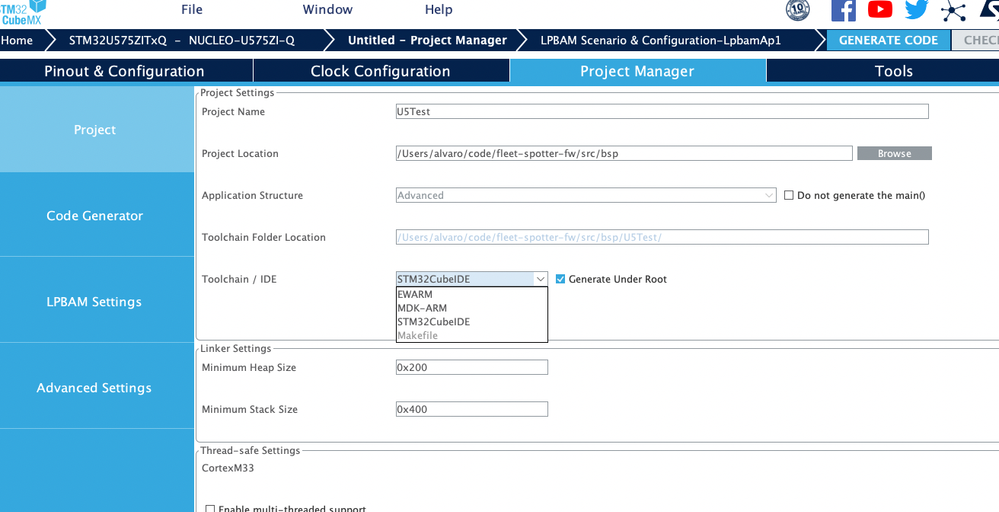Click the Project Location path field
The image size is (999, 512).
[624, 153]
